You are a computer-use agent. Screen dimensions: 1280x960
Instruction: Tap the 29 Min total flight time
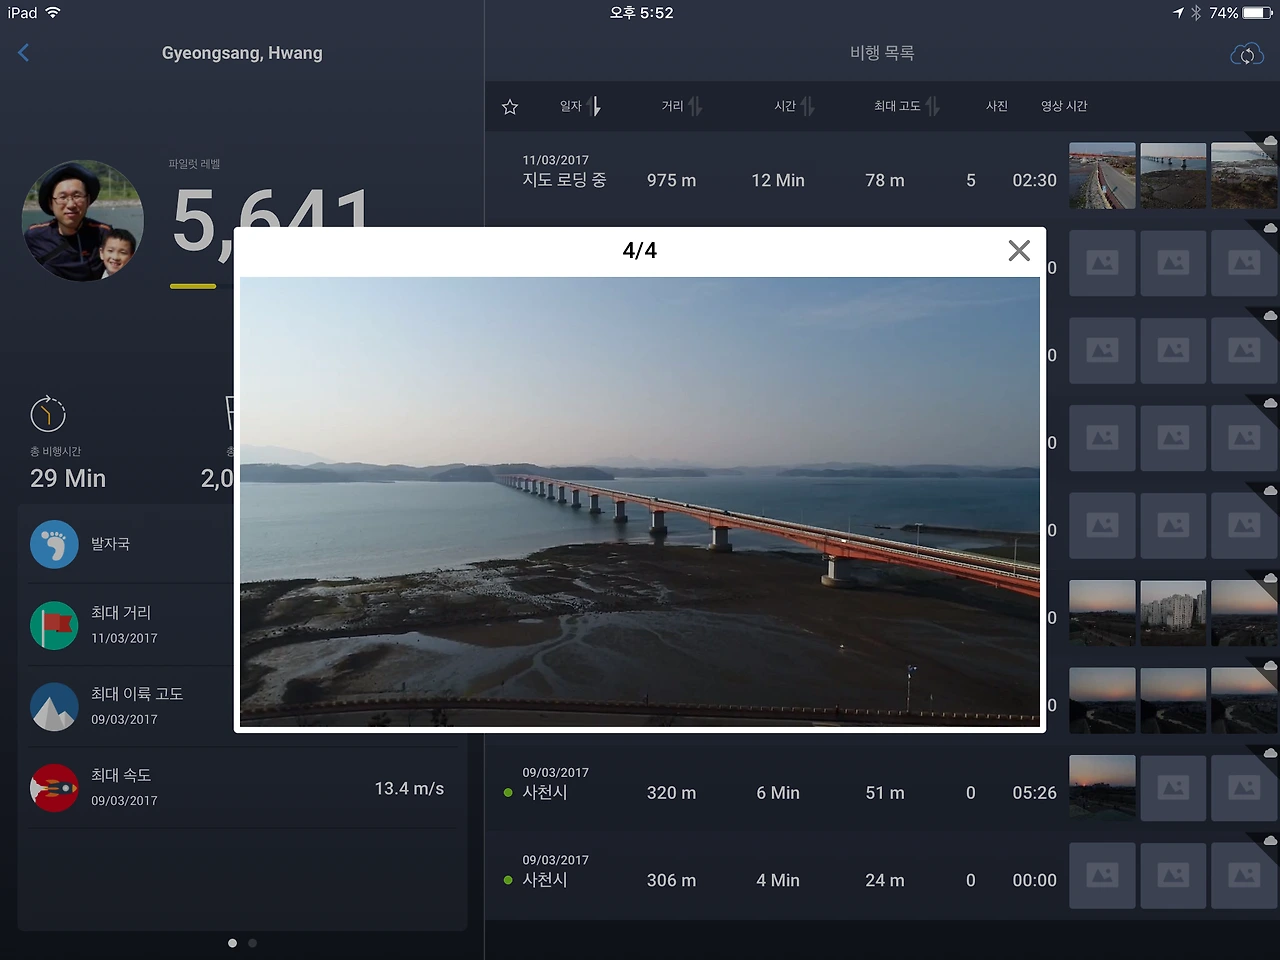68,479
